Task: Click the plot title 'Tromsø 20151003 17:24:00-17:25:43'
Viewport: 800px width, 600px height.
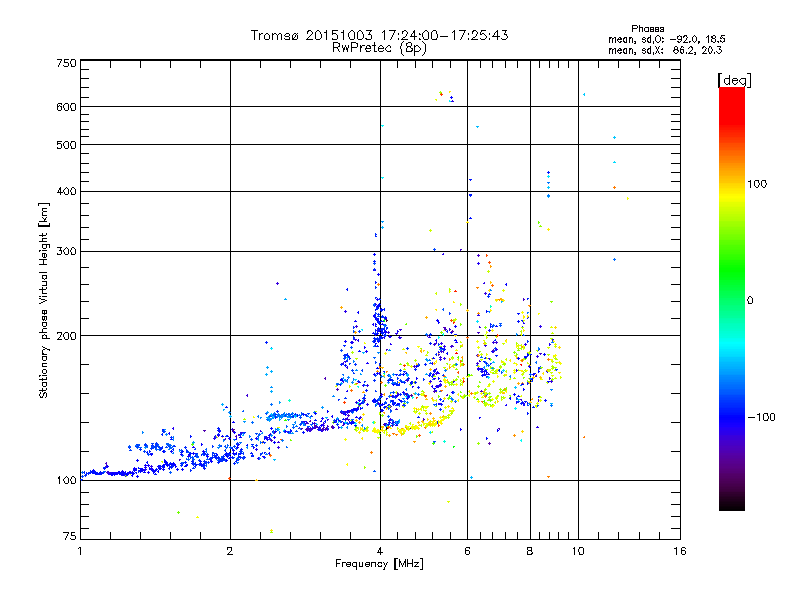Action: [x=379, y=35]
